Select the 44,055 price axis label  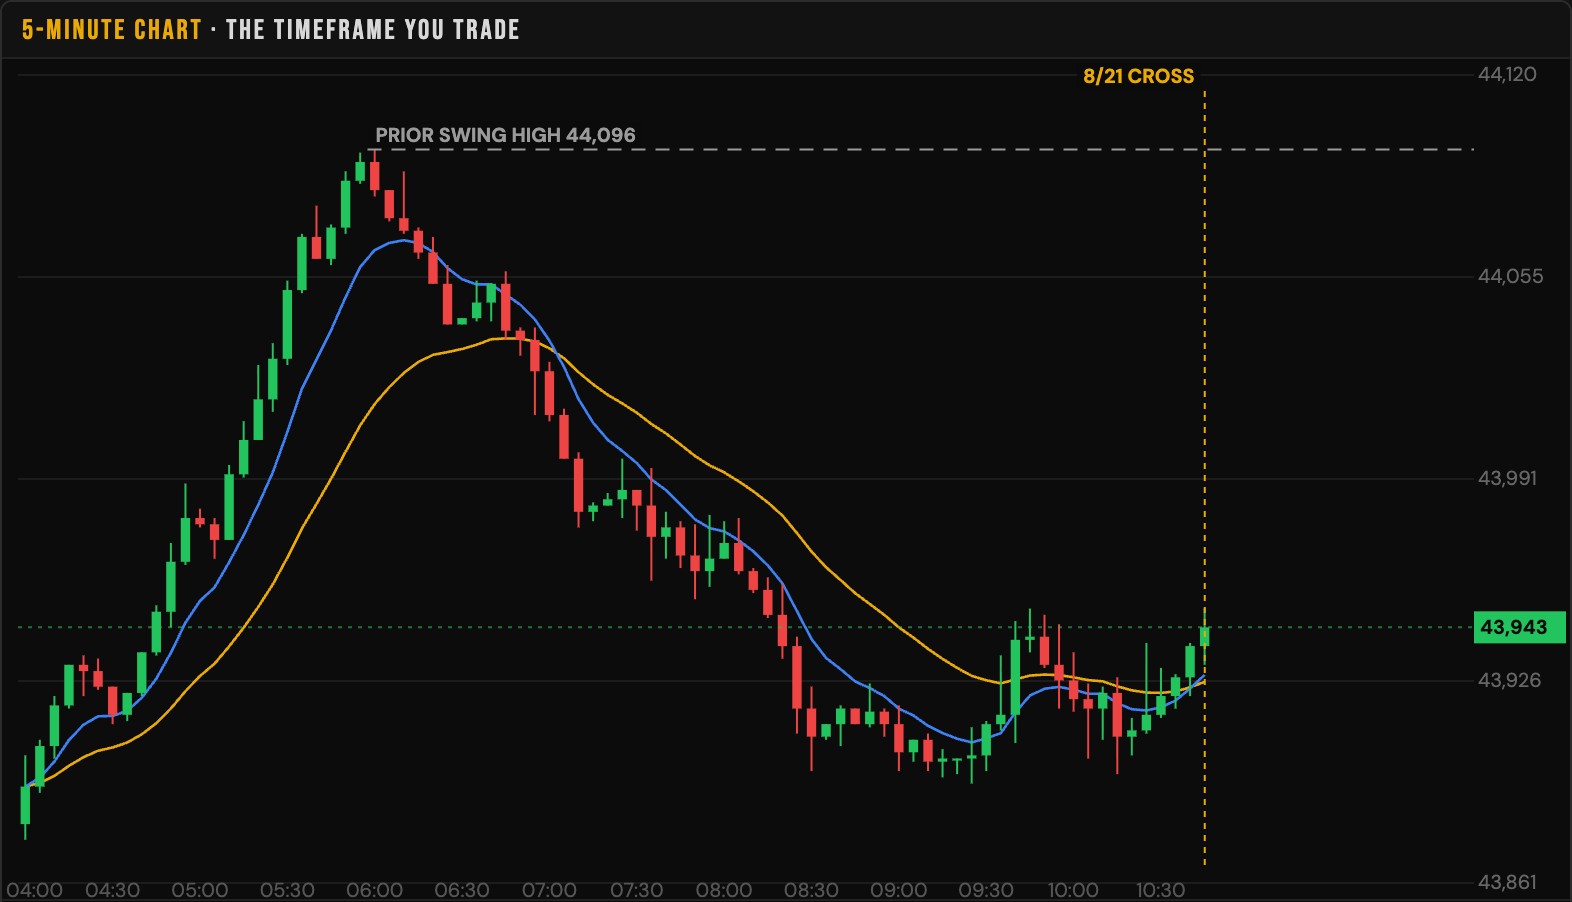(x=1510, y=276)
